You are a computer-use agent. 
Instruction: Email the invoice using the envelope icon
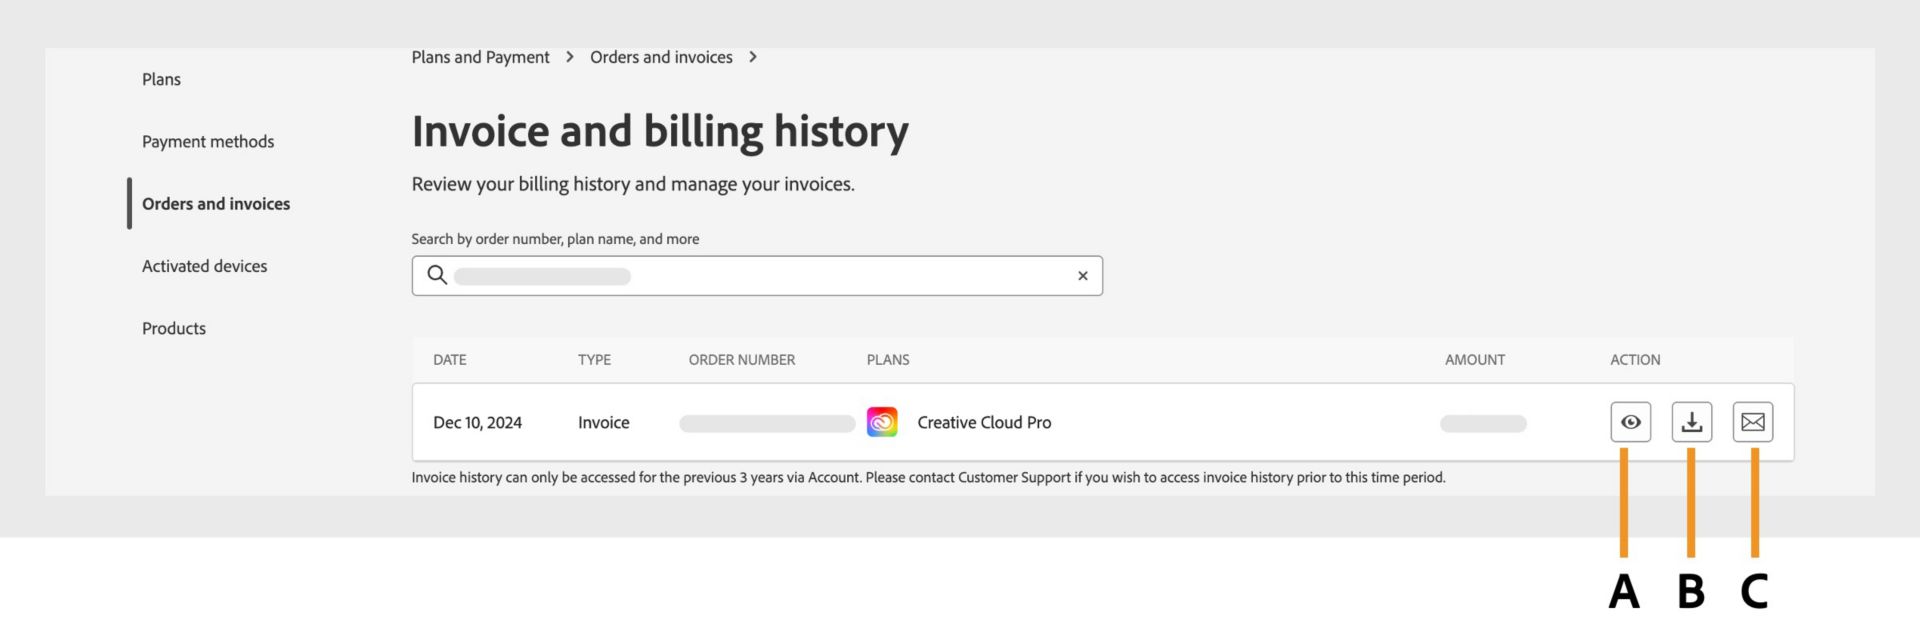coord(1752,422)
